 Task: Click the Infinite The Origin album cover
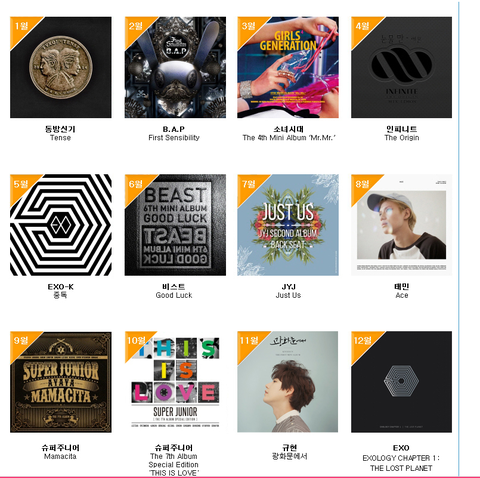[401, 67]
